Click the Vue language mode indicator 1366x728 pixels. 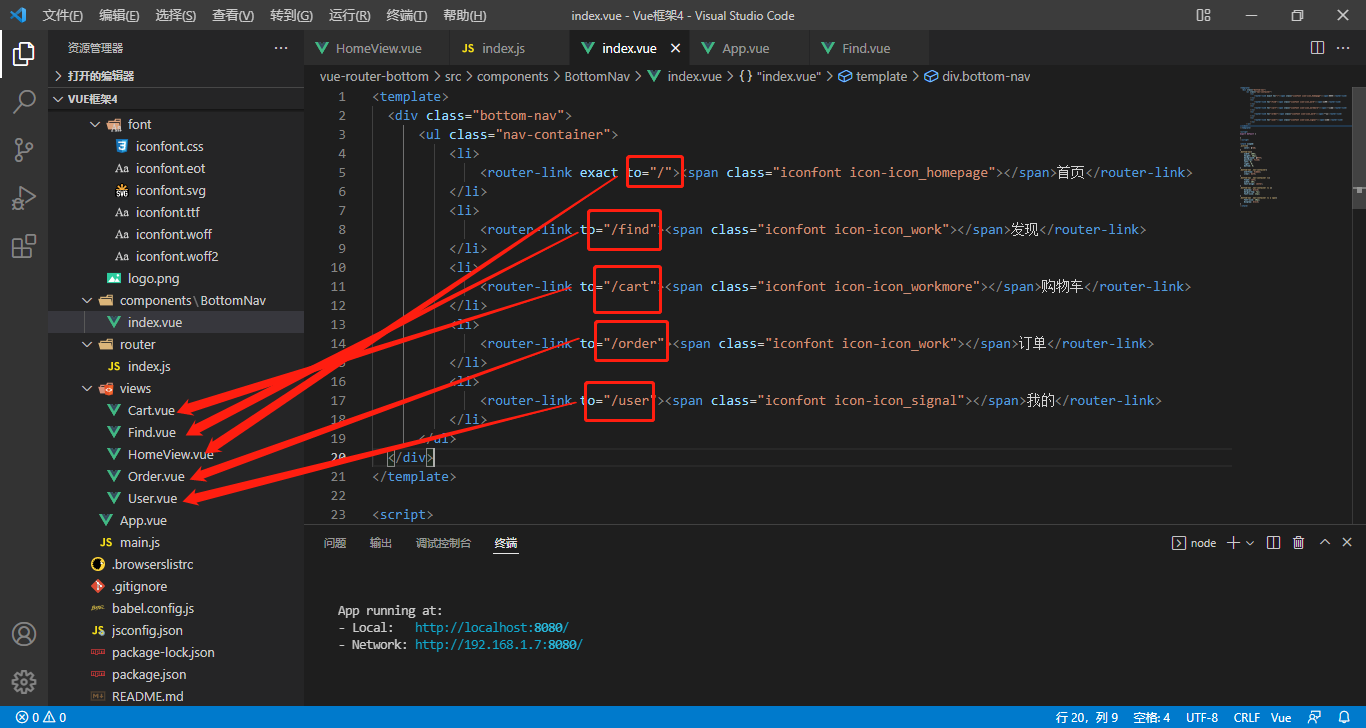[x=1281, y=718]
